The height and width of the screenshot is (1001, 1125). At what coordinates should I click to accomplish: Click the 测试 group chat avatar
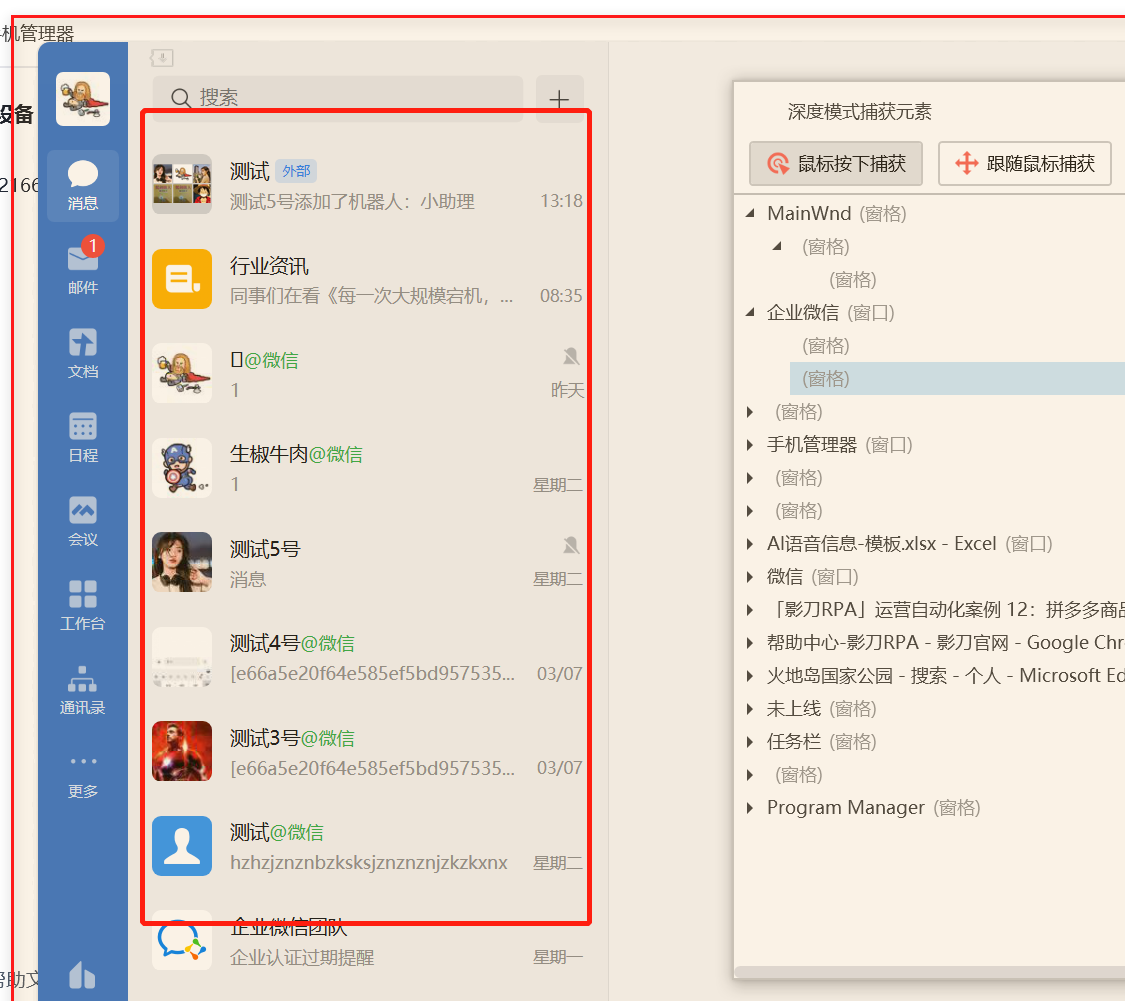(182, 184)
